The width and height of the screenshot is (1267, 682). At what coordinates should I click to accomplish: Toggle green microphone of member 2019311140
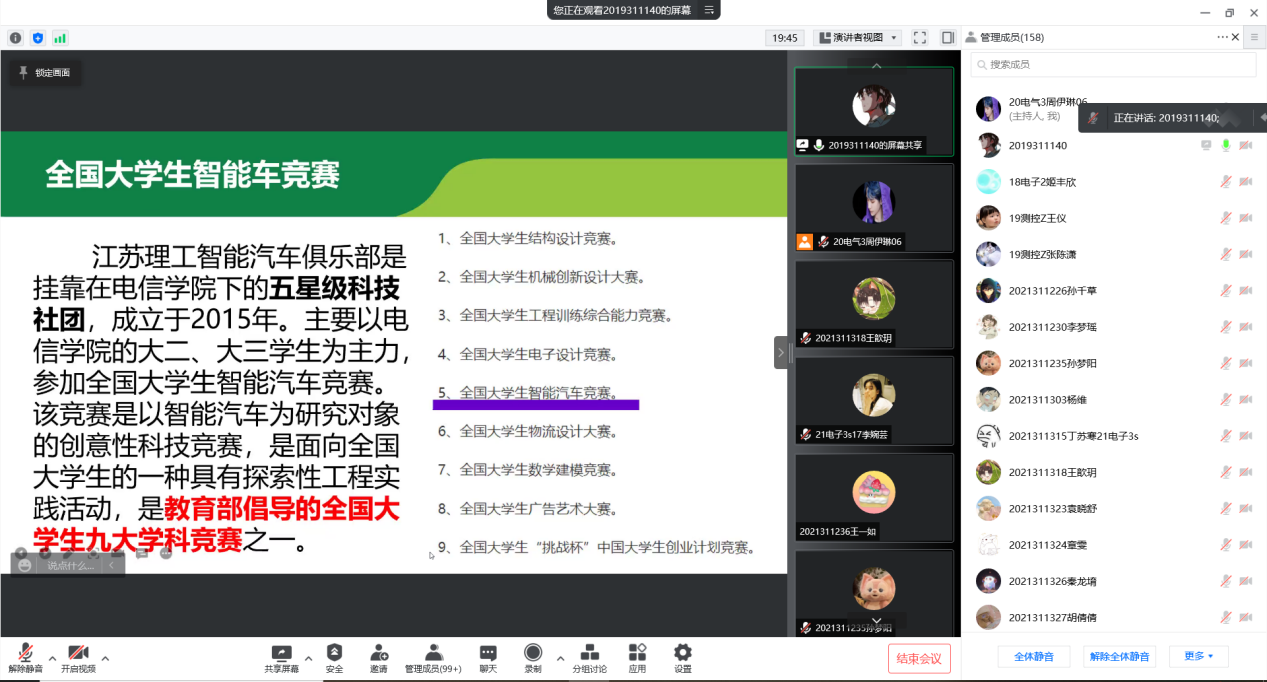coord(1225,145)
